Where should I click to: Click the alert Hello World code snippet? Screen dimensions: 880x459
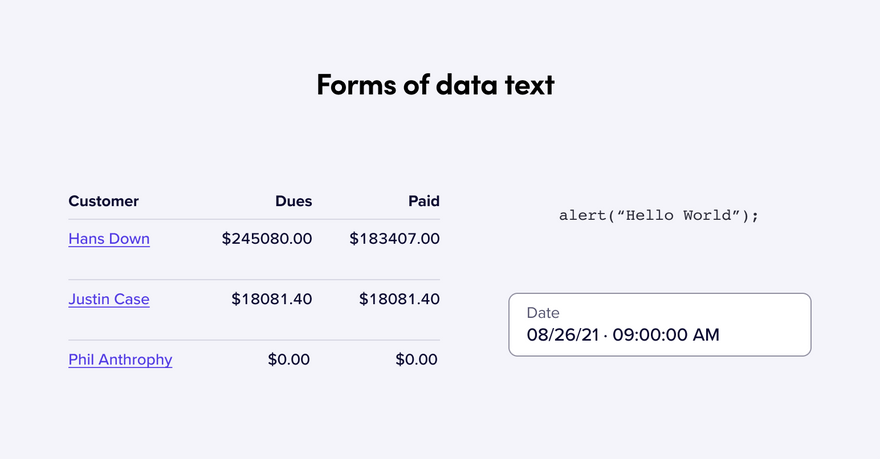[x=659, y=216]
